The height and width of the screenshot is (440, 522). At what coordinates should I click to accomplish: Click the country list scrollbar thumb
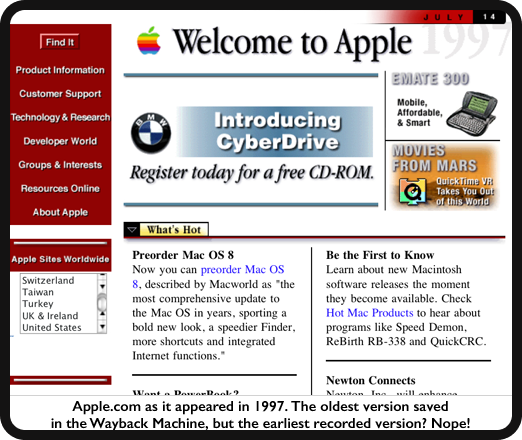click(x=102, y=302)
